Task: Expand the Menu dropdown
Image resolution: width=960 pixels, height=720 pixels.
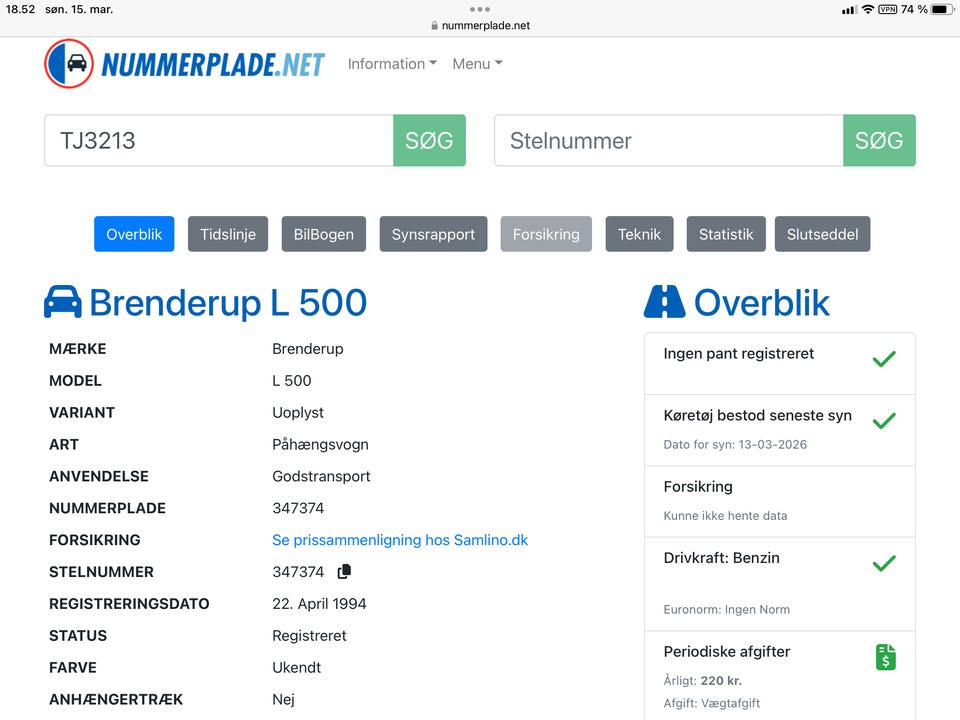Action: pos(477,64)
